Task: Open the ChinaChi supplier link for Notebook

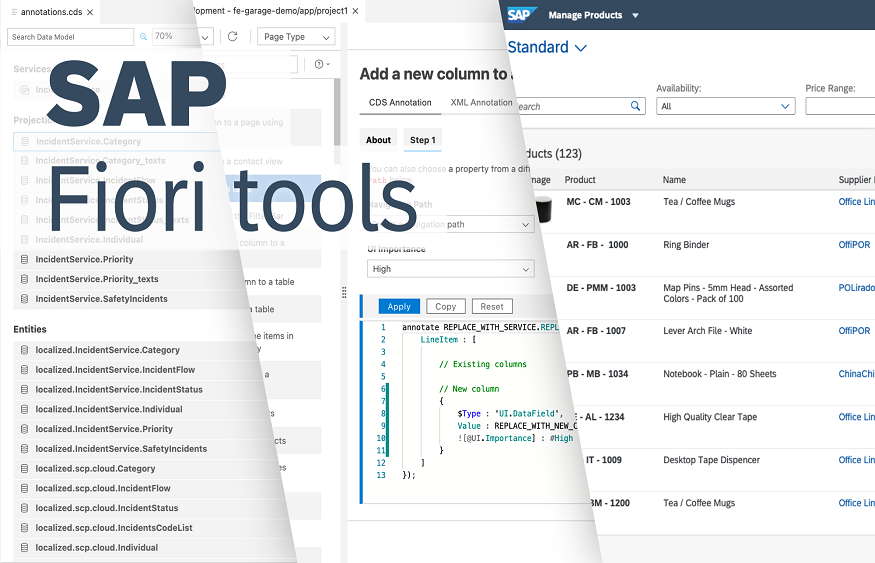Action: pyautogui.click(x=856, y=374)
